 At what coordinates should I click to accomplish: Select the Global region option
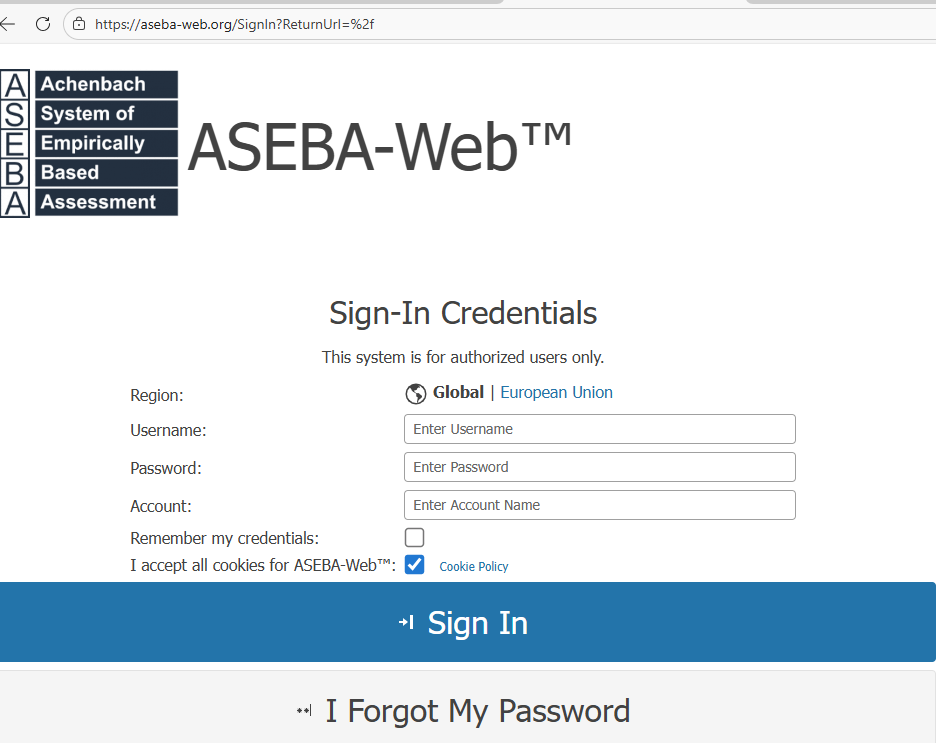pos(458,393)
